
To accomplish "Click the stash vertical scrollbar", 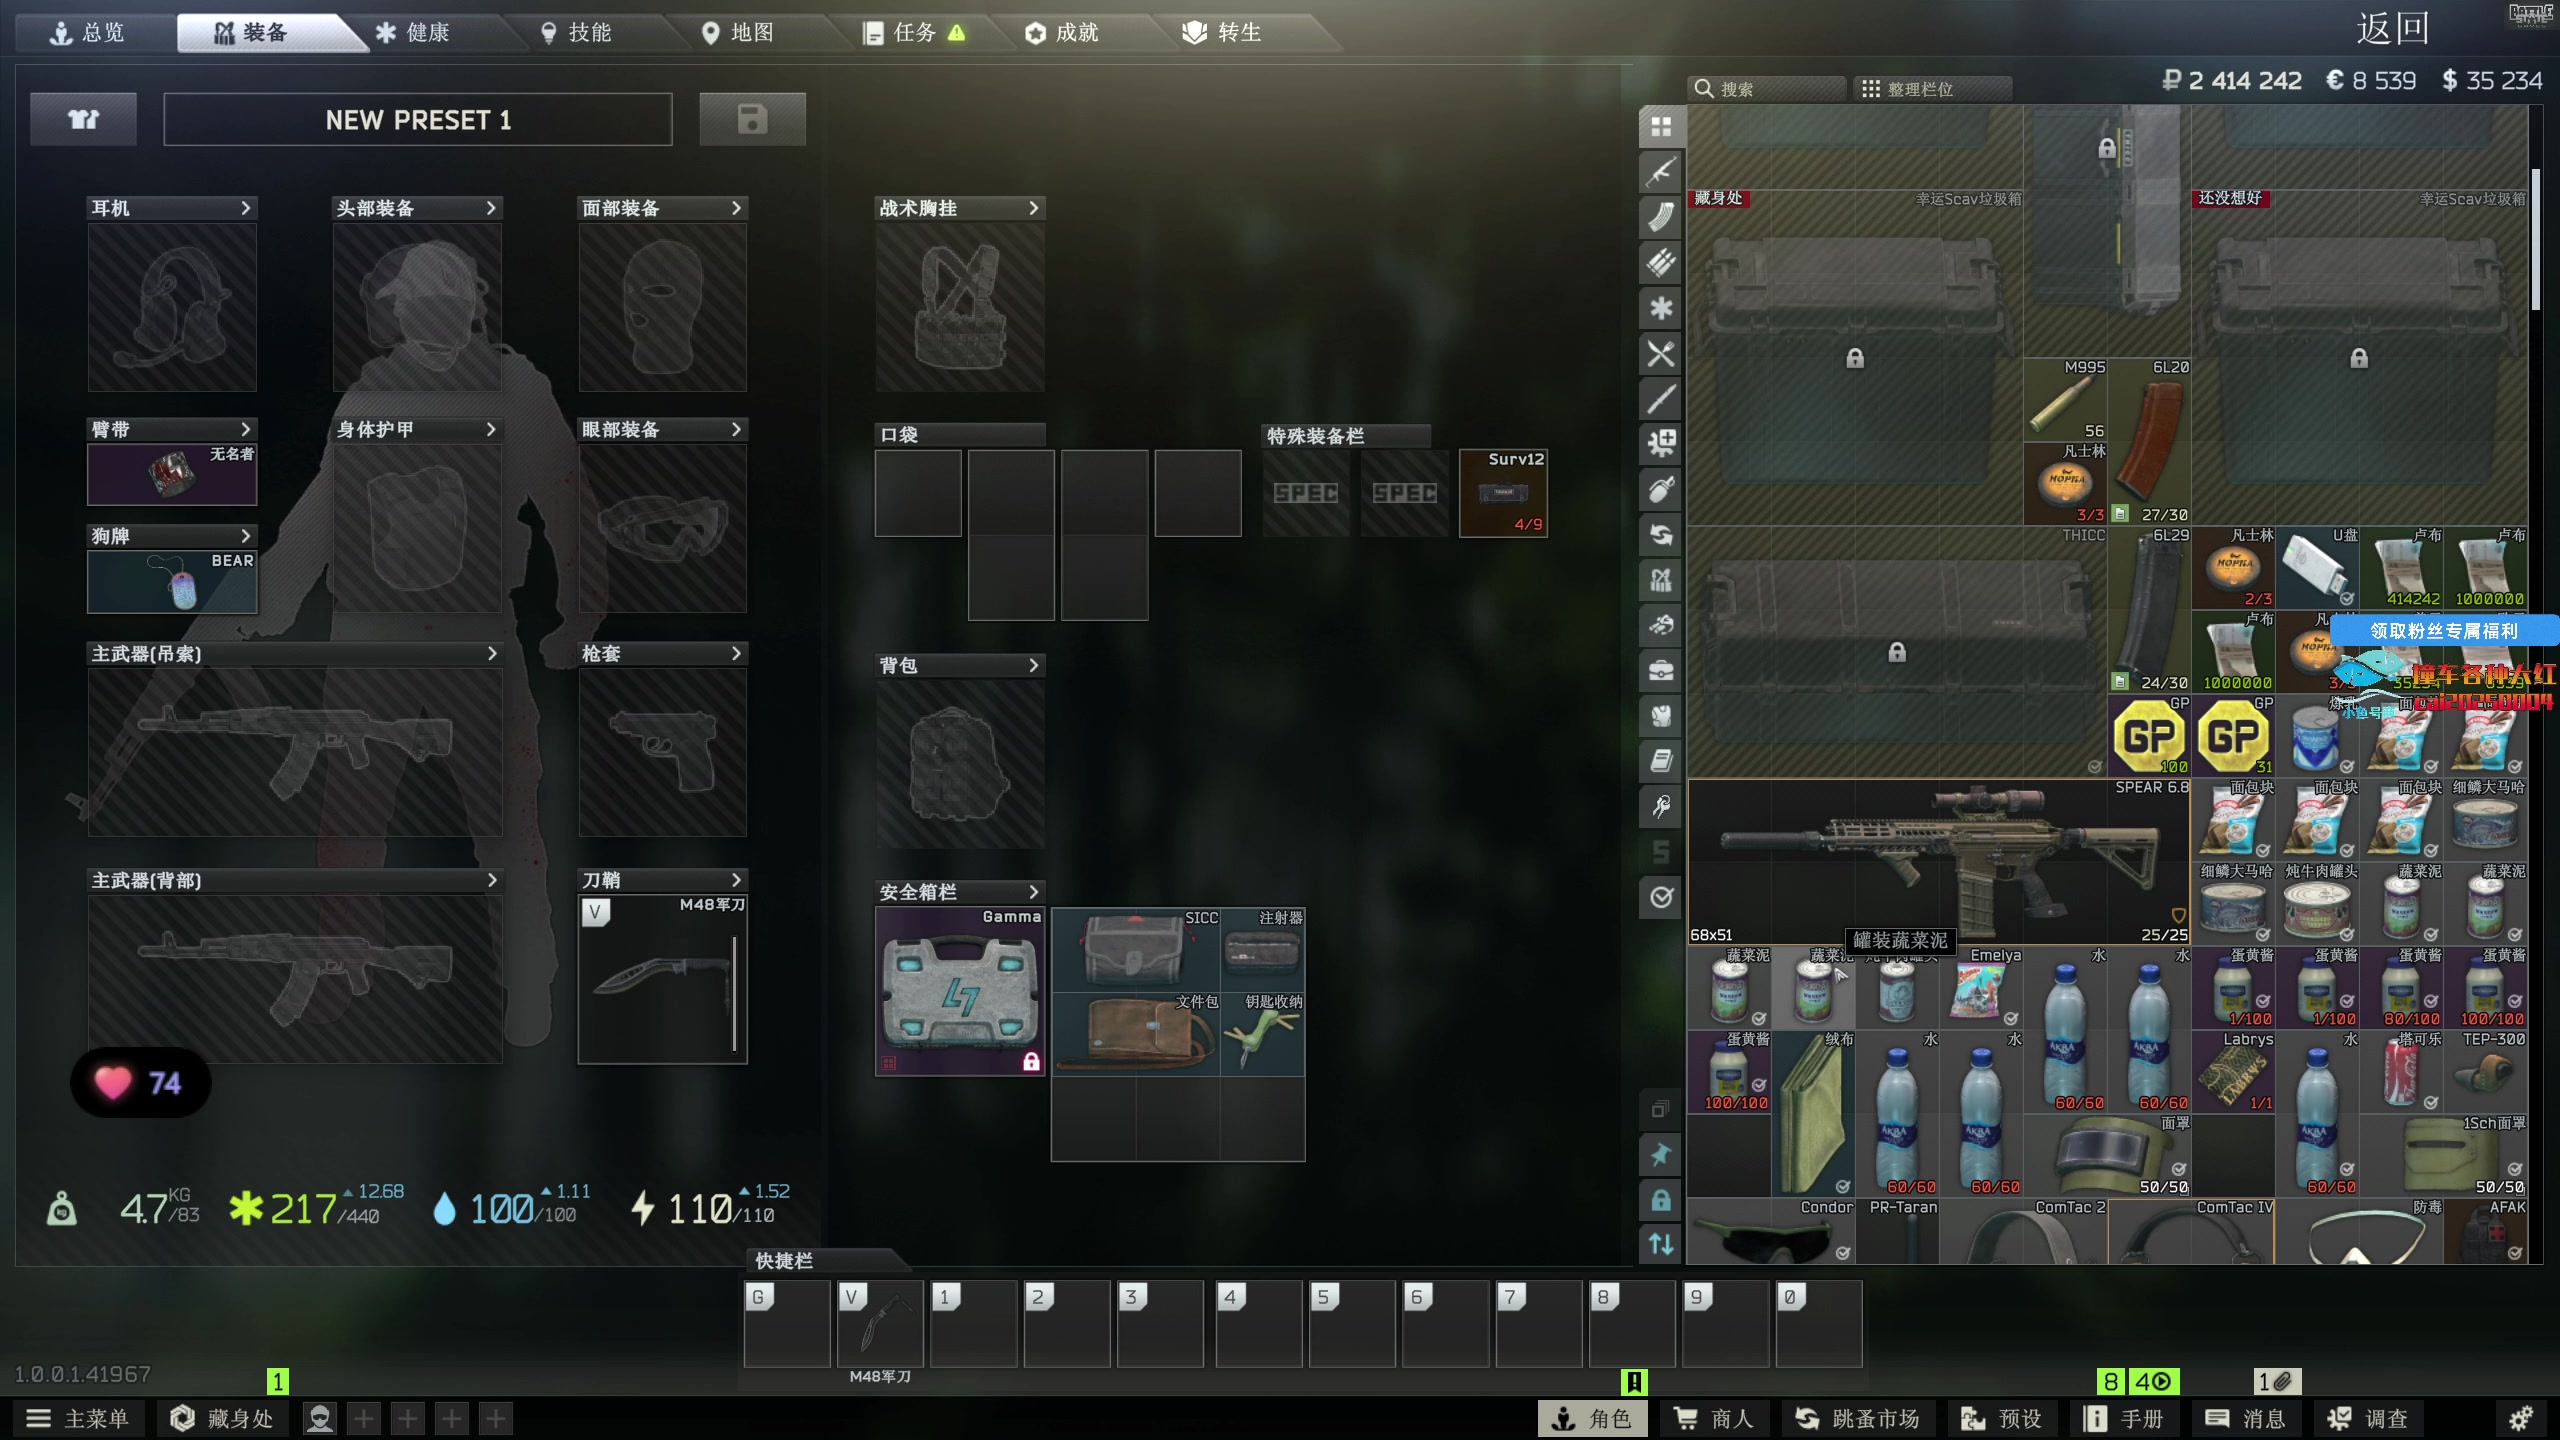I will click(2535, 240).
